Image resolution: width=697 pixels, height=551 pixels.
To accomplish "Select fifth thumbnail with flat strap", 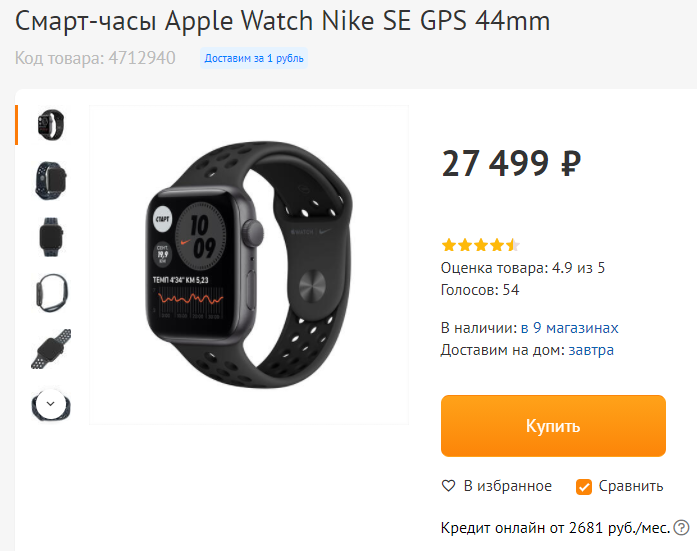I will (x=51, y=349).
